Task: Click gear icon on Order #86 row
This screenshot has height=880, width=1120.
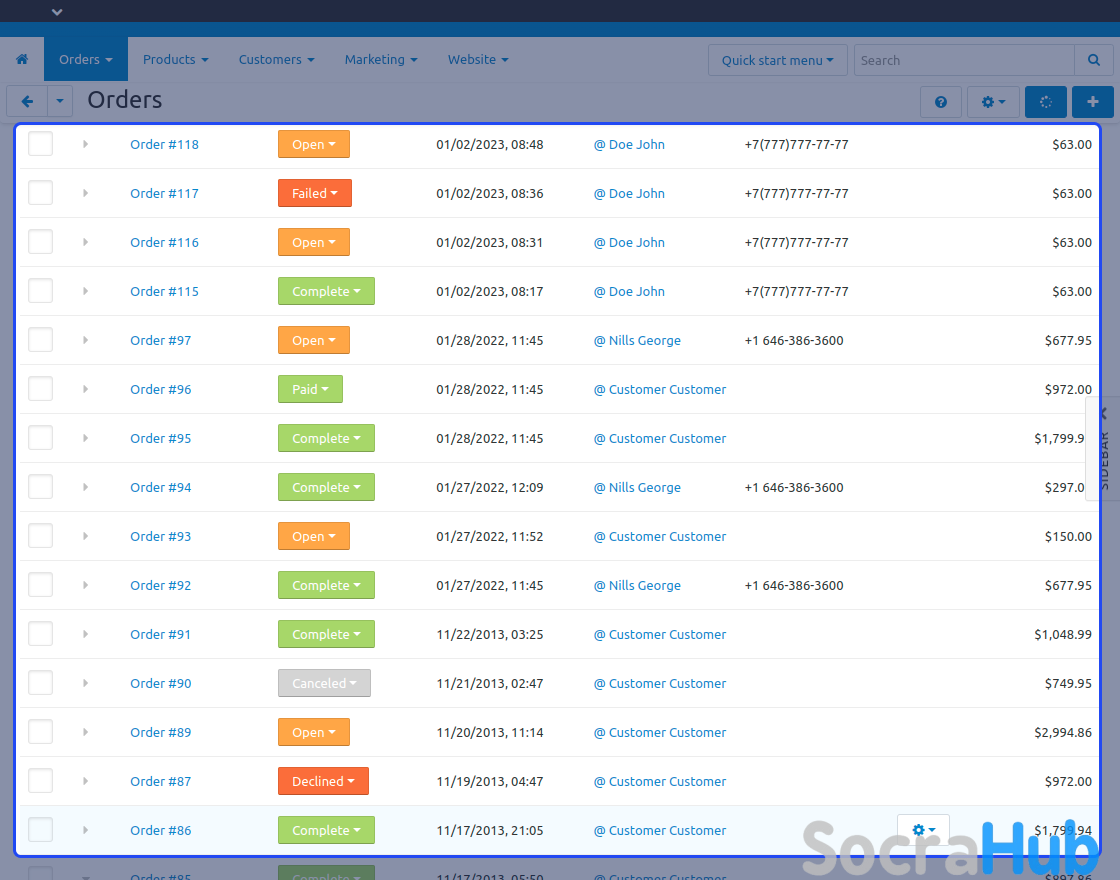Action: pos(923,830)
